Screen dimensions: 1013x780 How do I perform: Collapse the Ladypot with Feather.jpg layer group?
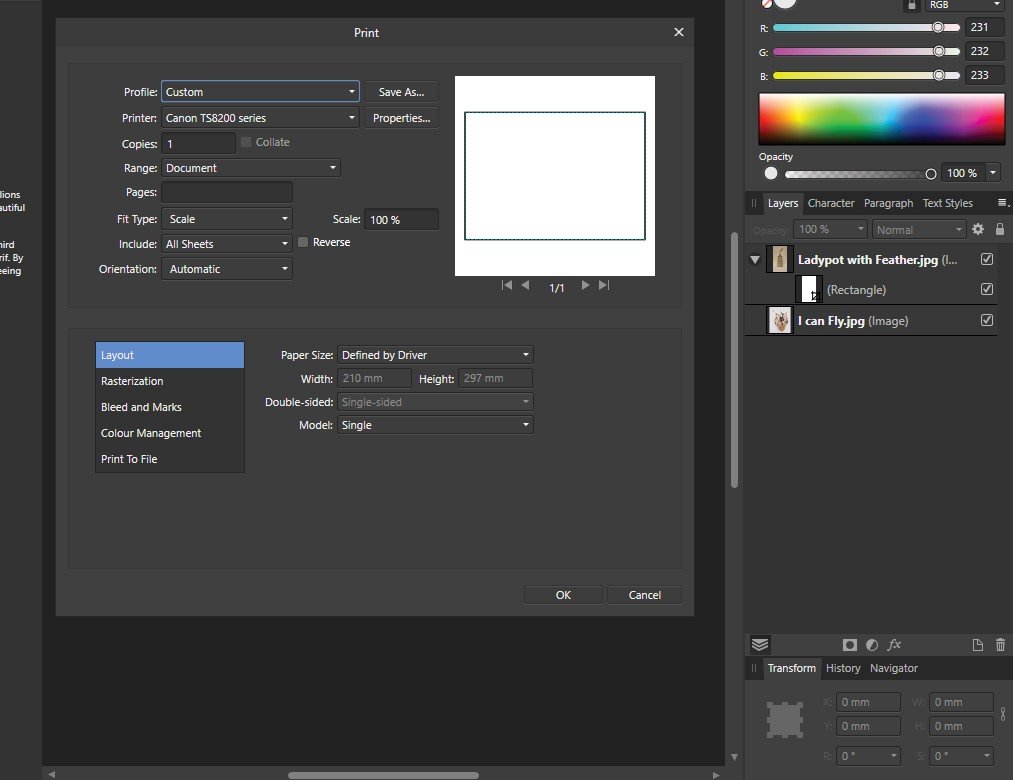755,259
